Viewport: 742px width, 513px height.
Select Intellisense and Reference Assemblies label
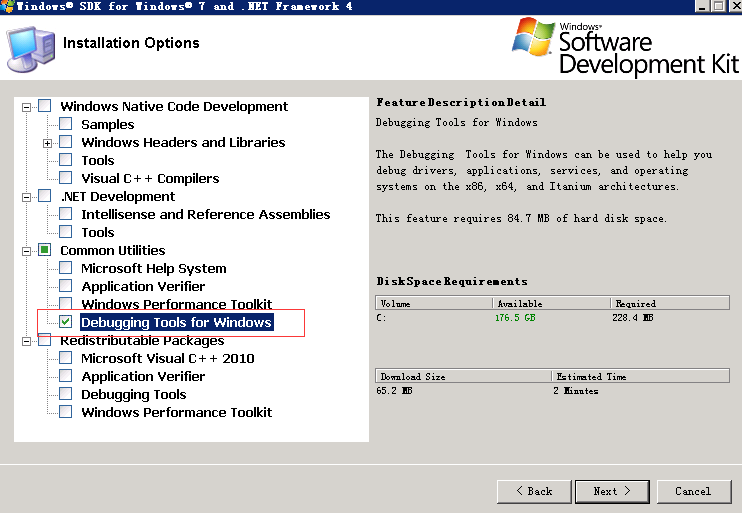pyautogui.click(x=206, y=214)
